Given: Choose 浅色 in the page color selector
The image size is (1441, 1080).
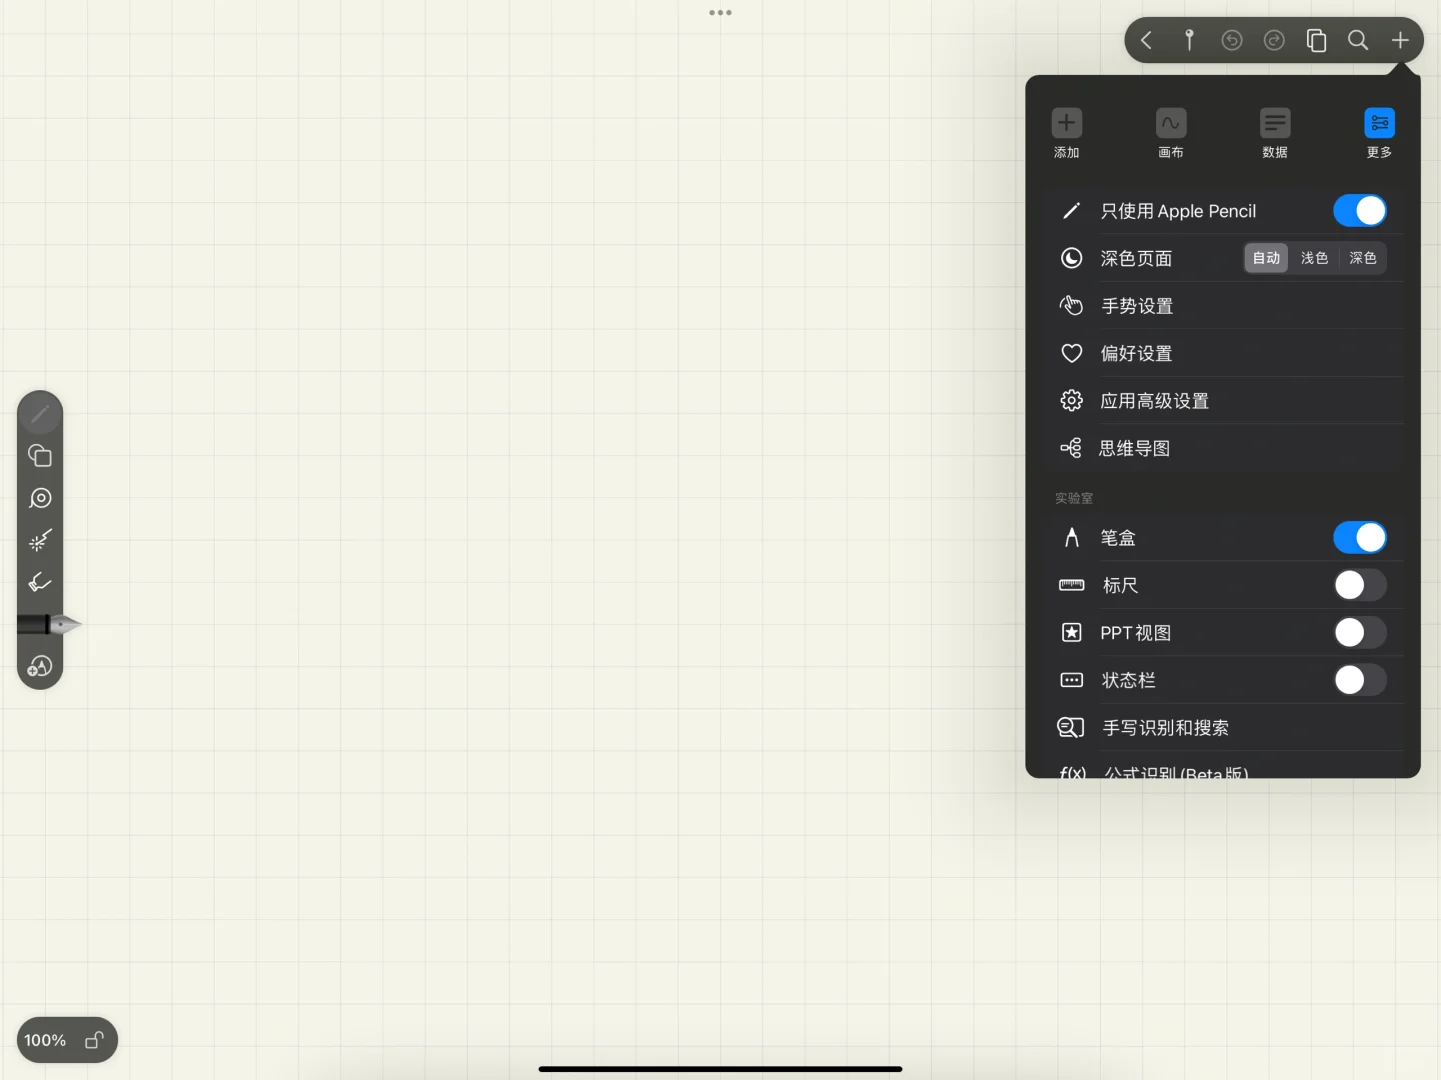Looking at the screenshot, I should pos(1313,258).
